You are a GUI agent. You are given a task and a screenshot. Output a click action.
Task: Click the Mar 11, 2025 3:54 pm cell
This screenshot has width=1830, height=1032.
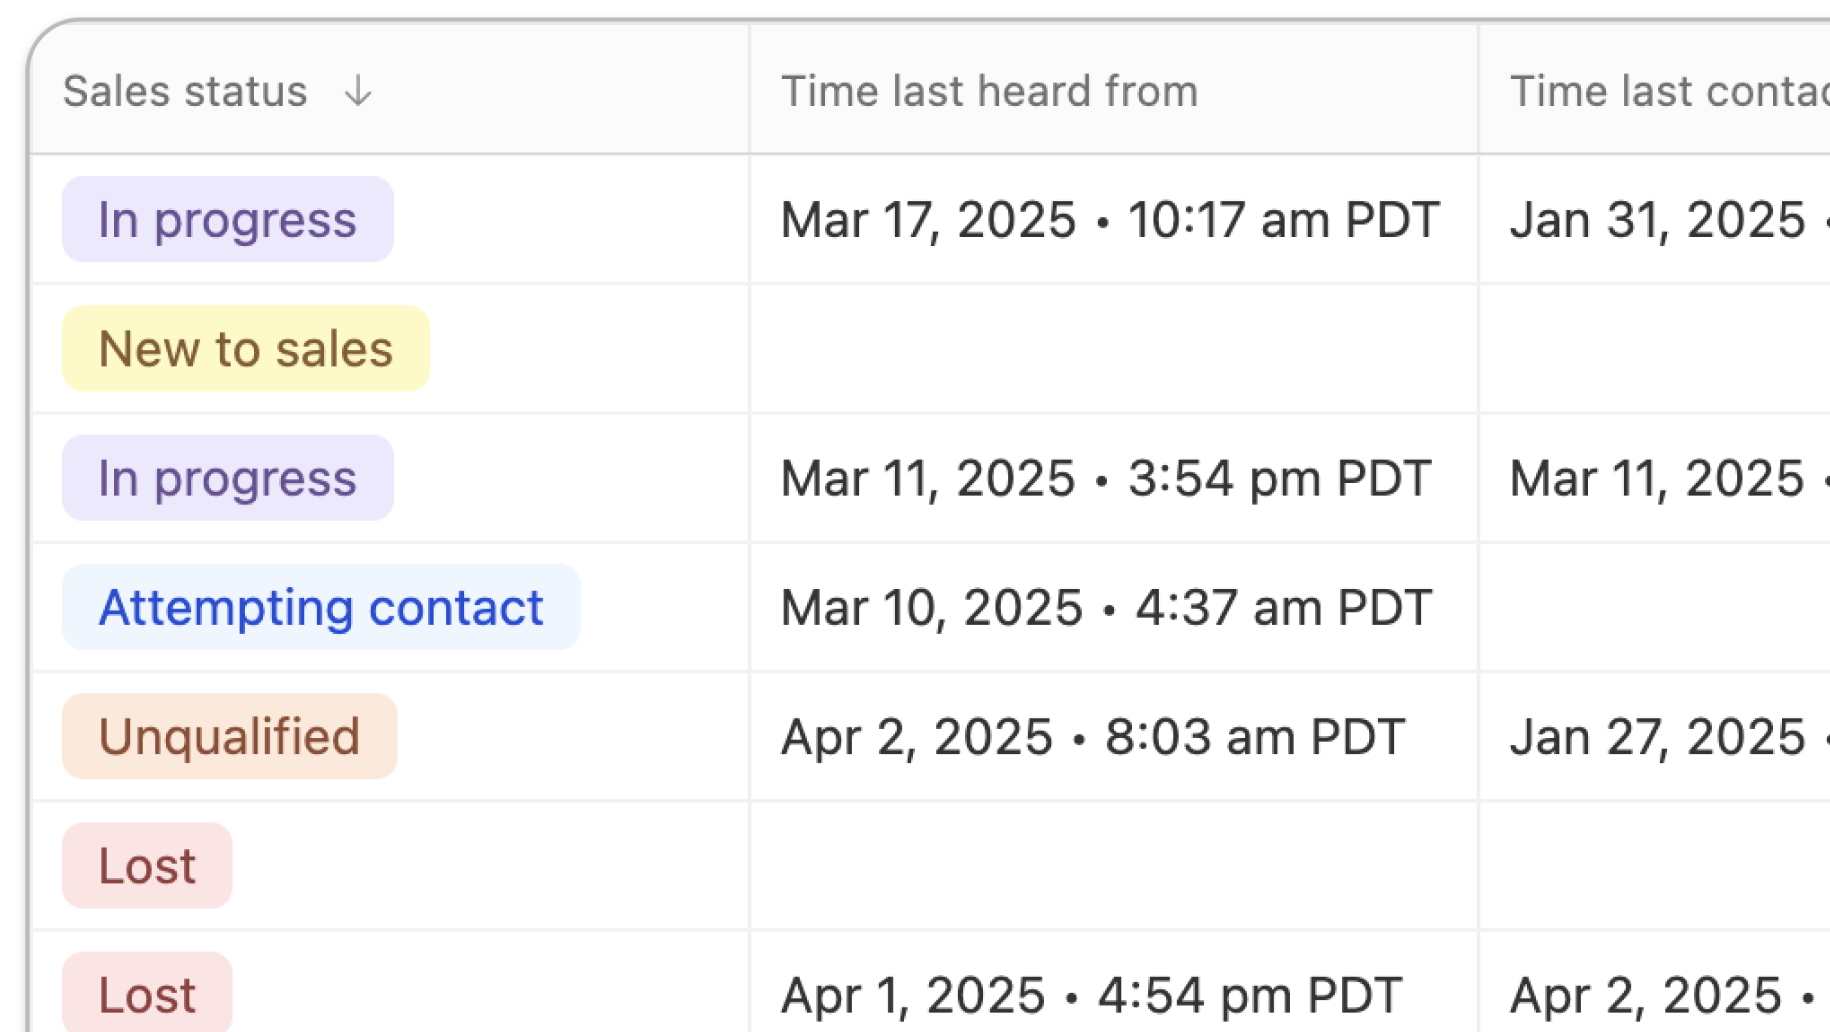[x=1105, y=478]
